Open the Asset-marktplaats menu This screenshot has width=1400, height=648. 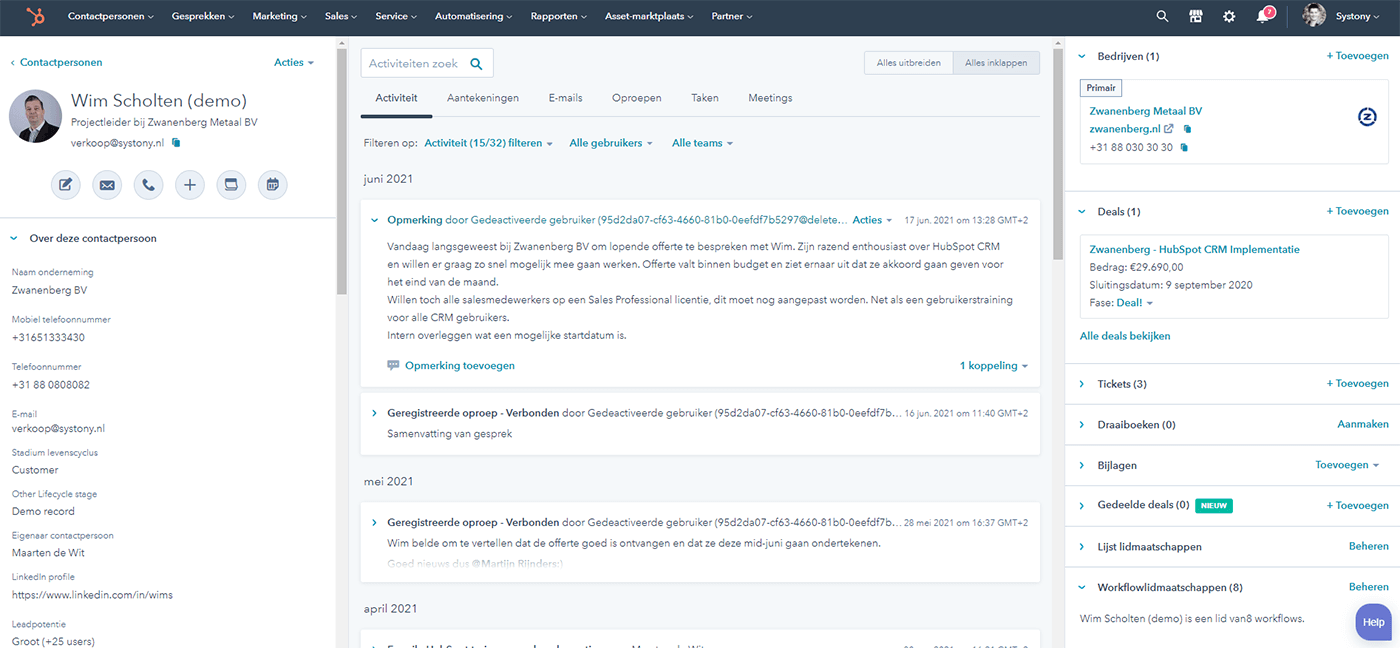click(x=649, y=17)
